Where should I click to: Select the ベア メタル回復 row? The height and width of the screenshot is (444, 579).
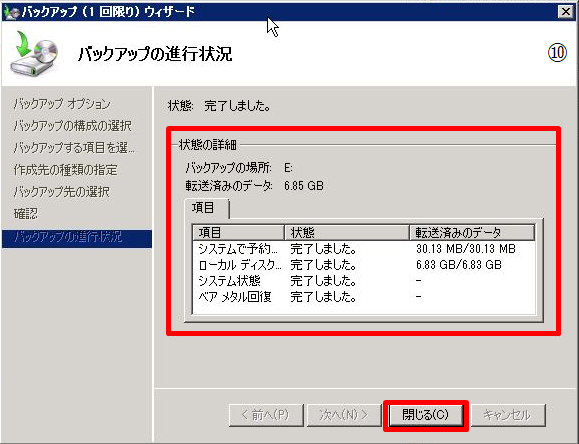coord(364,297)
